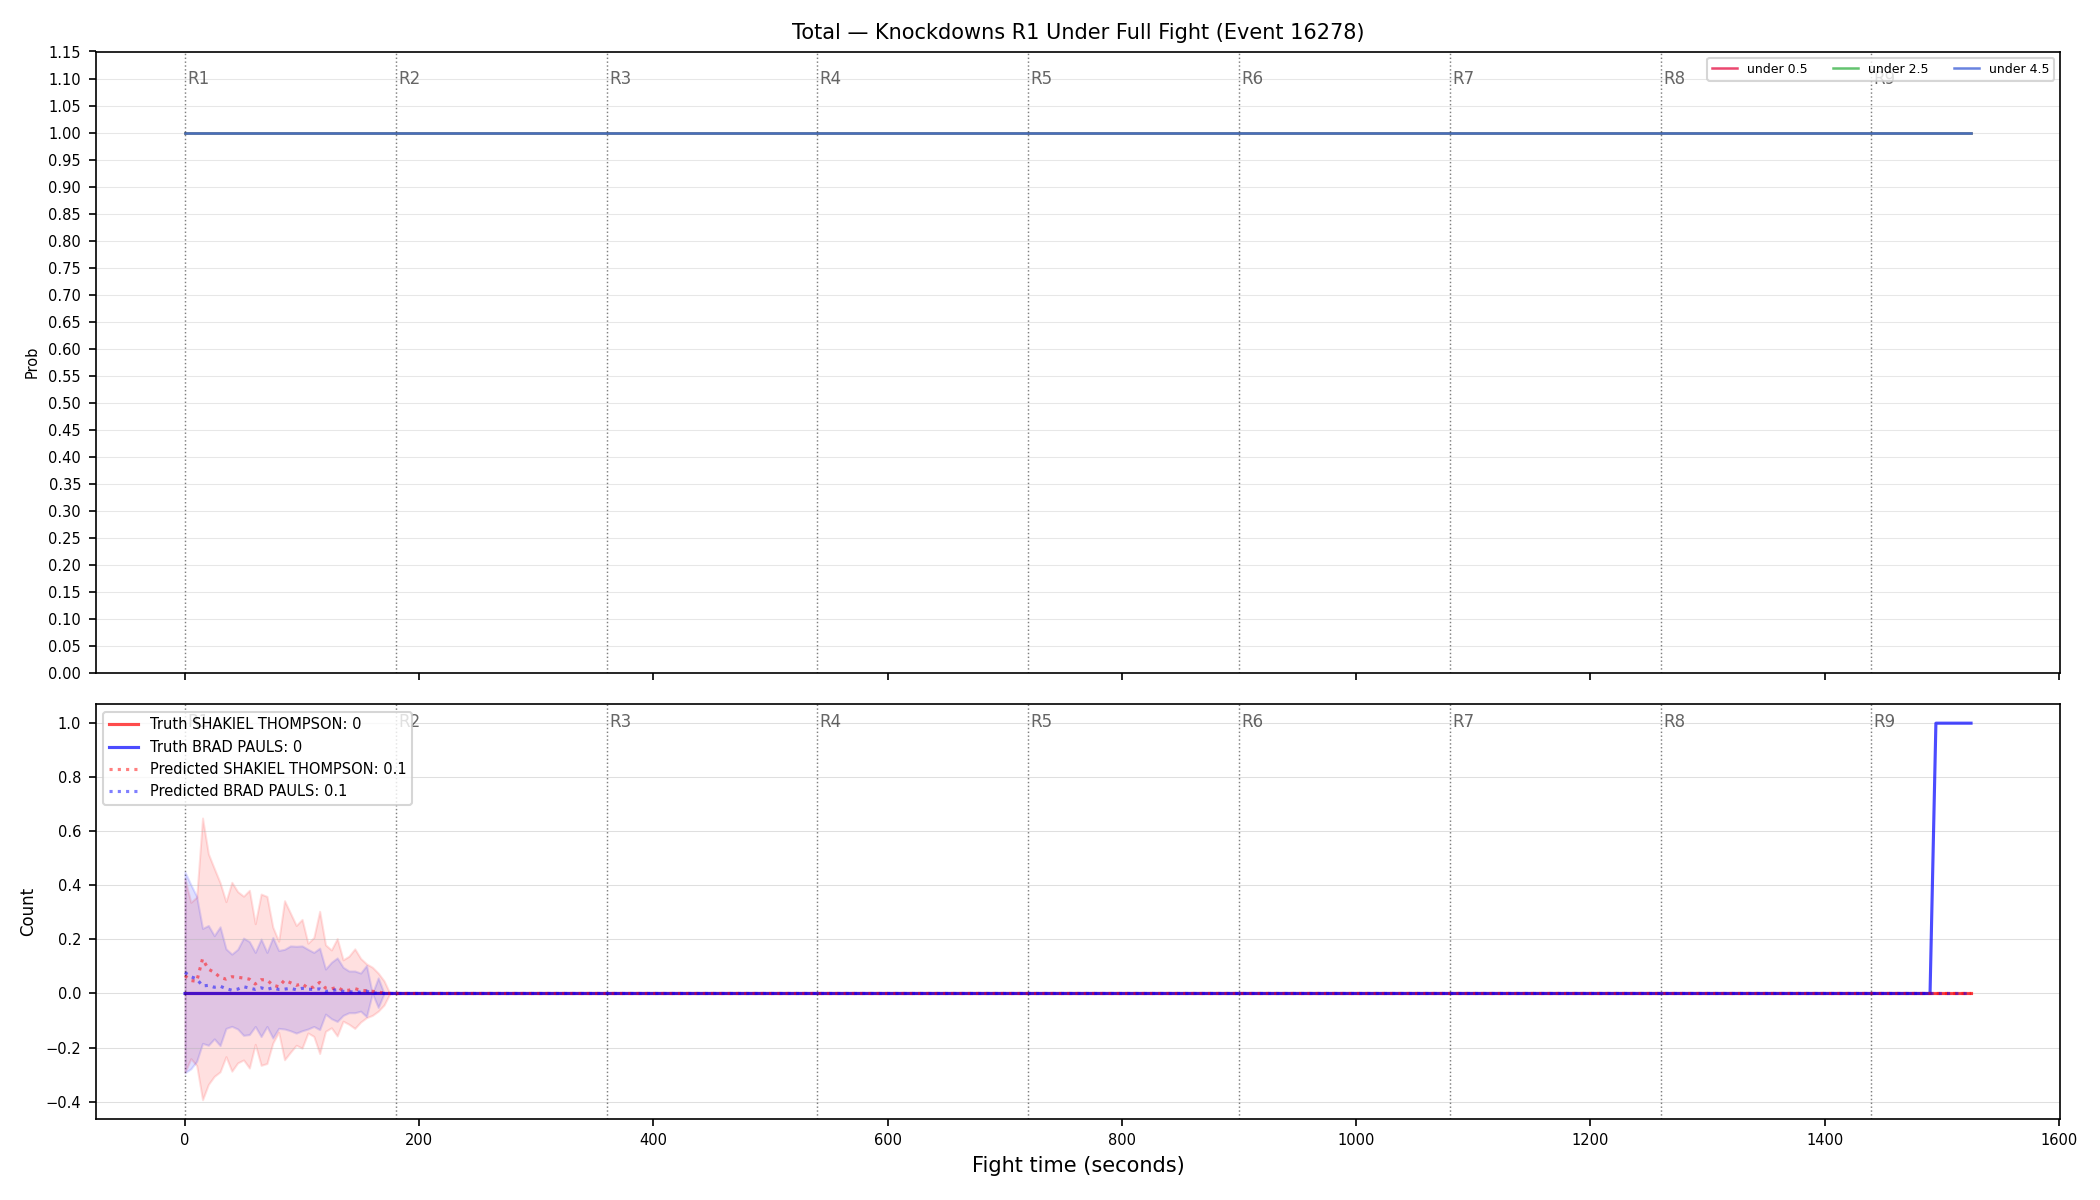This screenshot has width=2100, height=1200.
Task: Click the R4 round marker in bottom chart
Action: pos(830,721)
